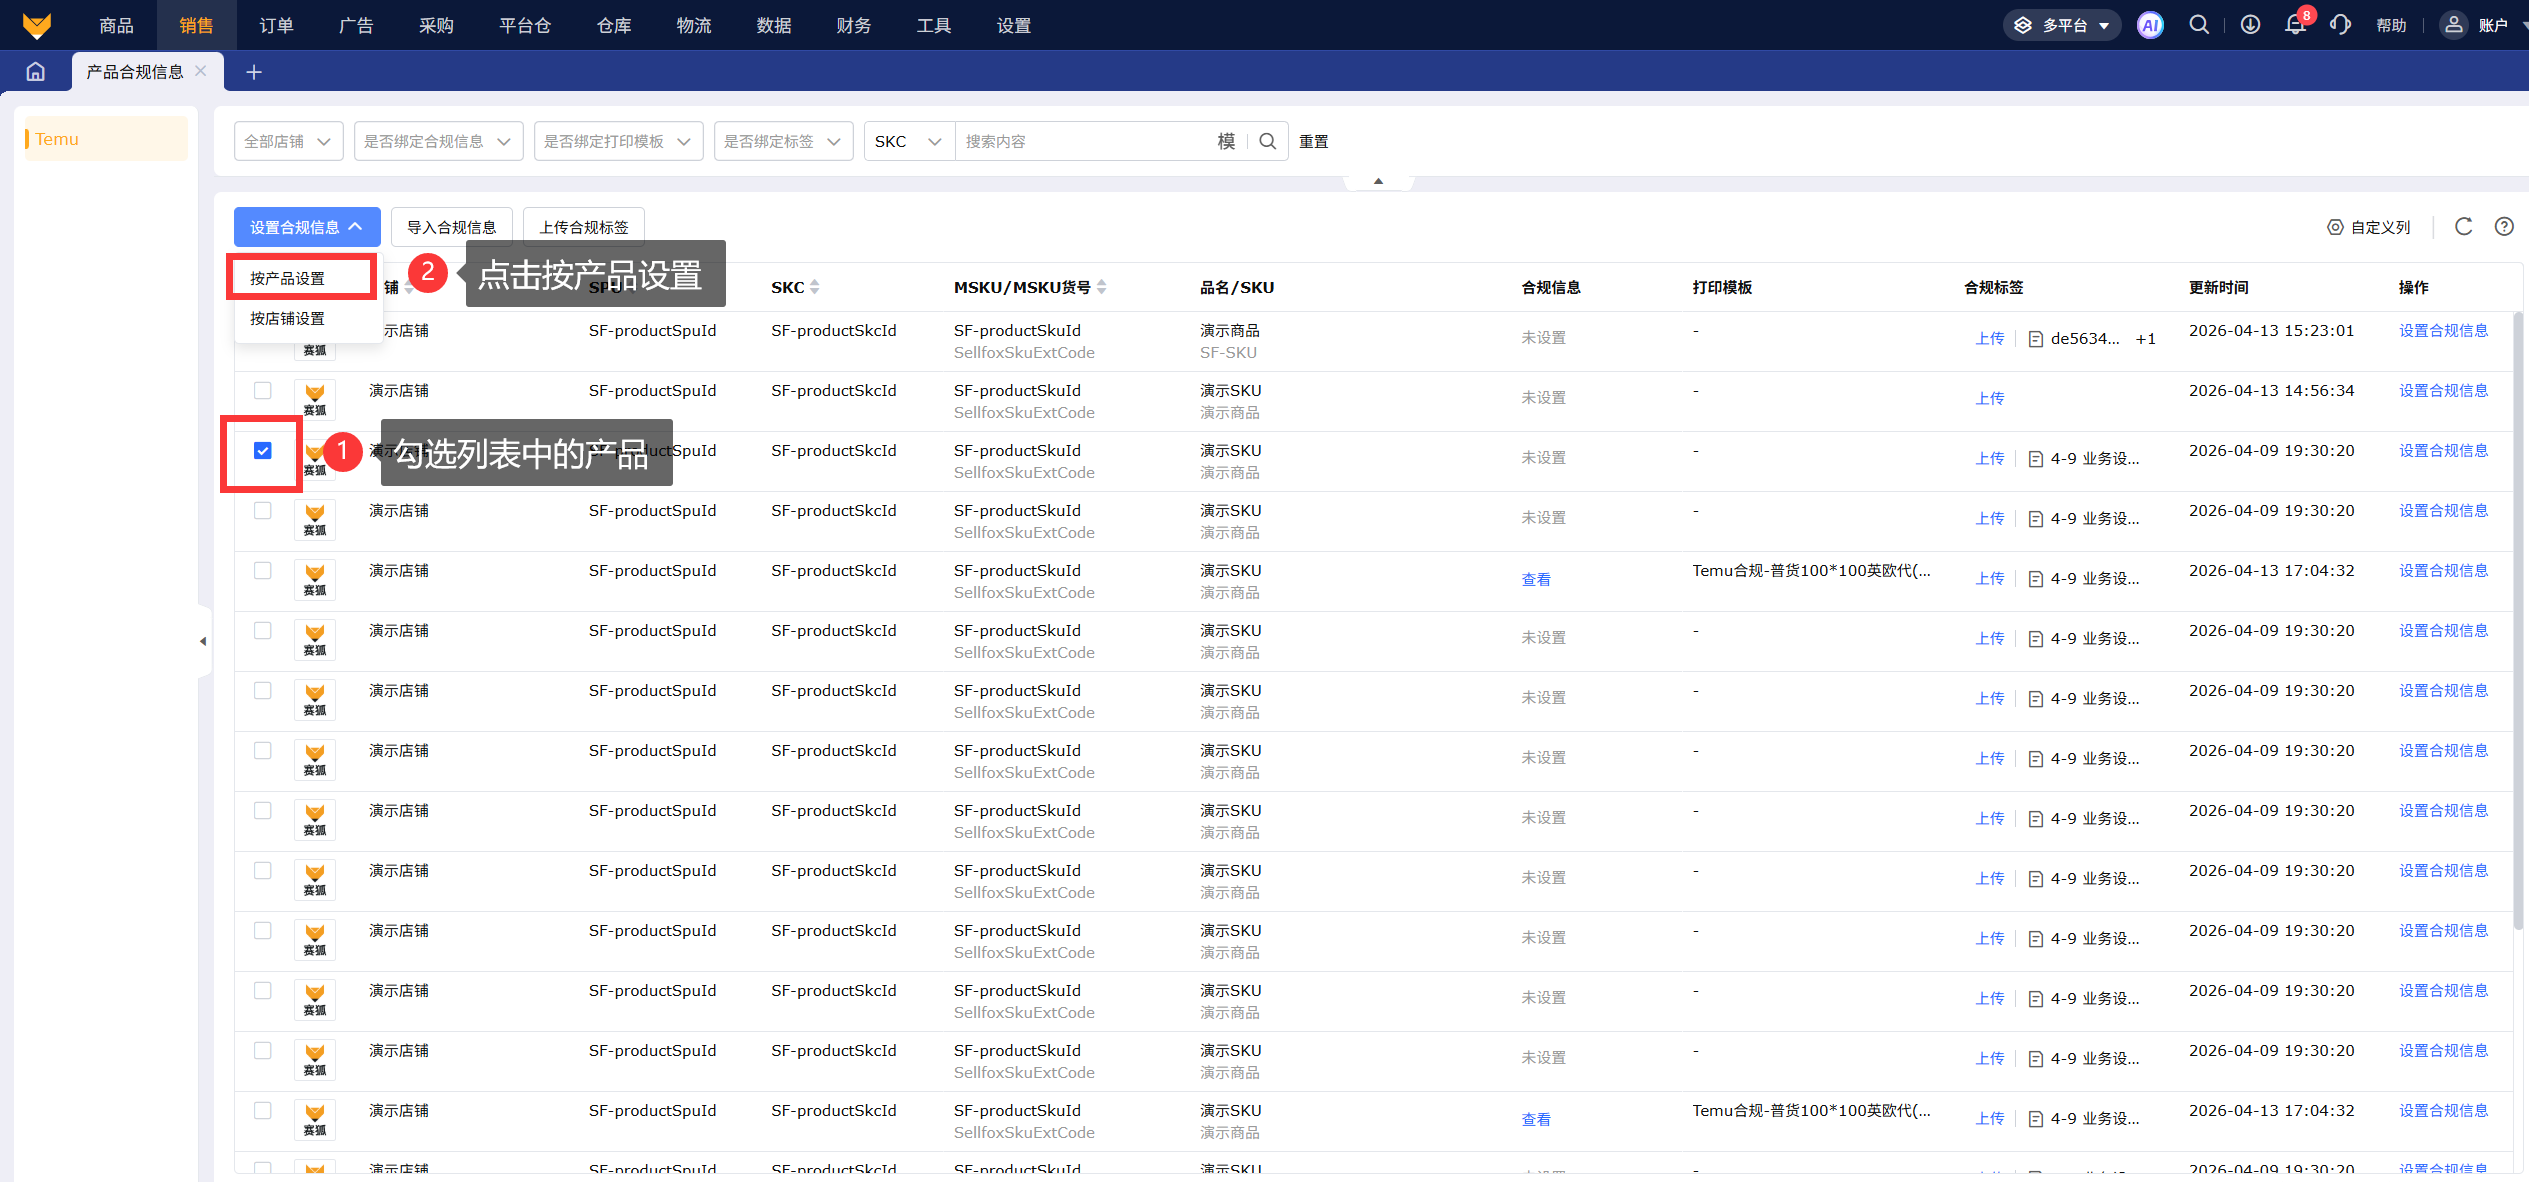Open the 是否绑定打印模板 filter dropdown

click(618, 142)
